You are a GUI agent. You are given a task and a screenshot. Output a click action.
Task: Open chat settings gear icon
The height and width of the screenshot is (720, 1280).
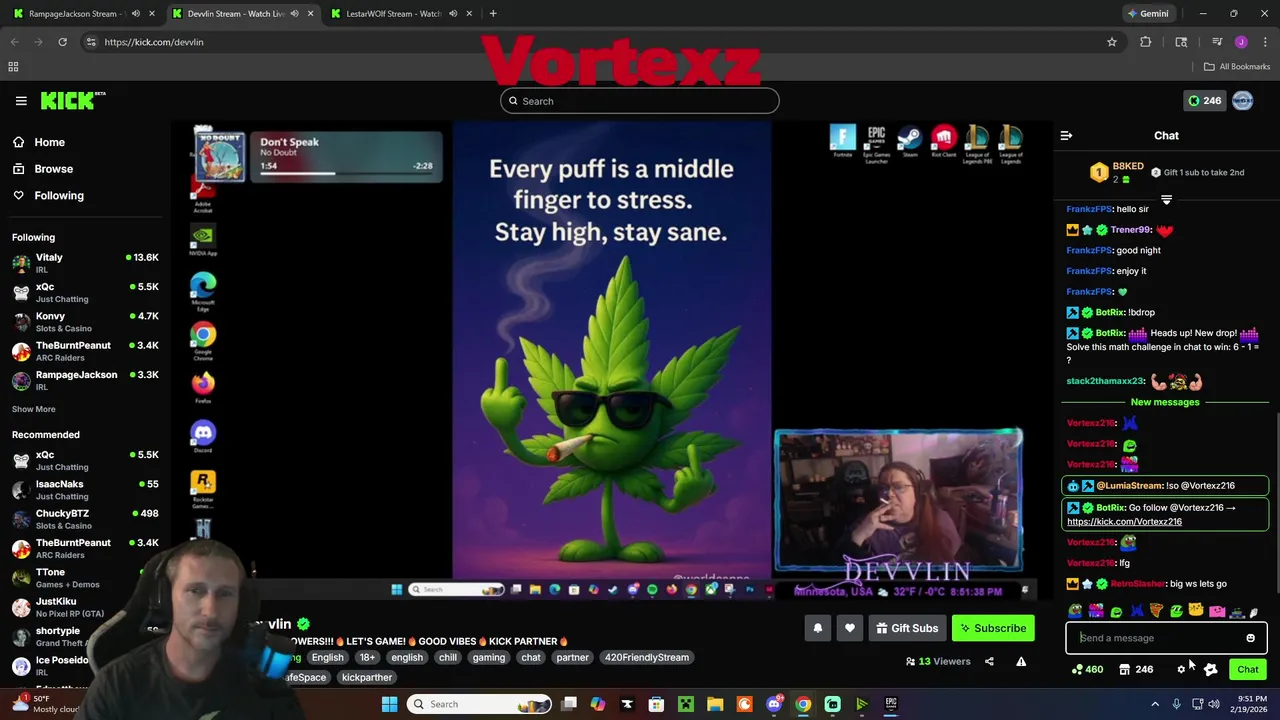[1181, 669]
